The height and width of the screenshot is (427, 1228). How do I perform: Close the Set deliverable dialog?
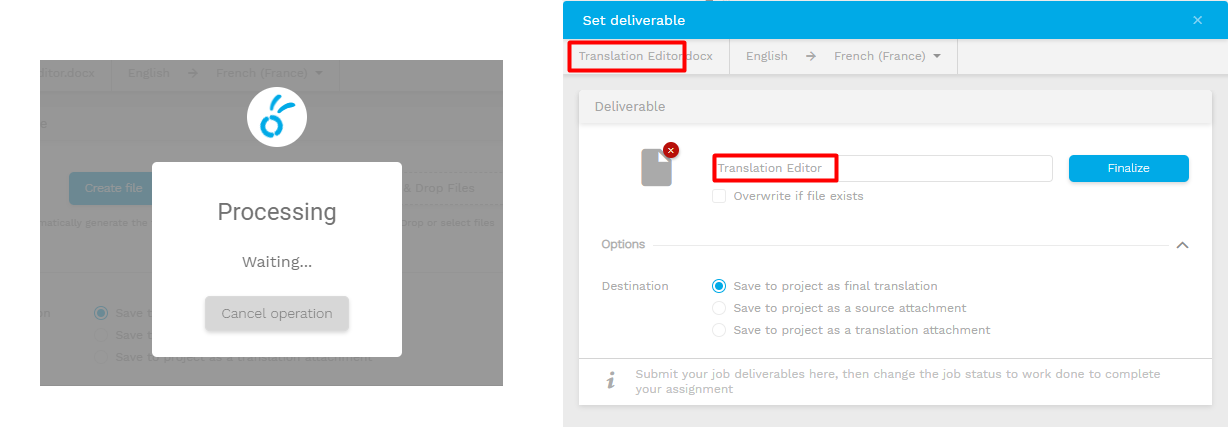[1197, 20]
